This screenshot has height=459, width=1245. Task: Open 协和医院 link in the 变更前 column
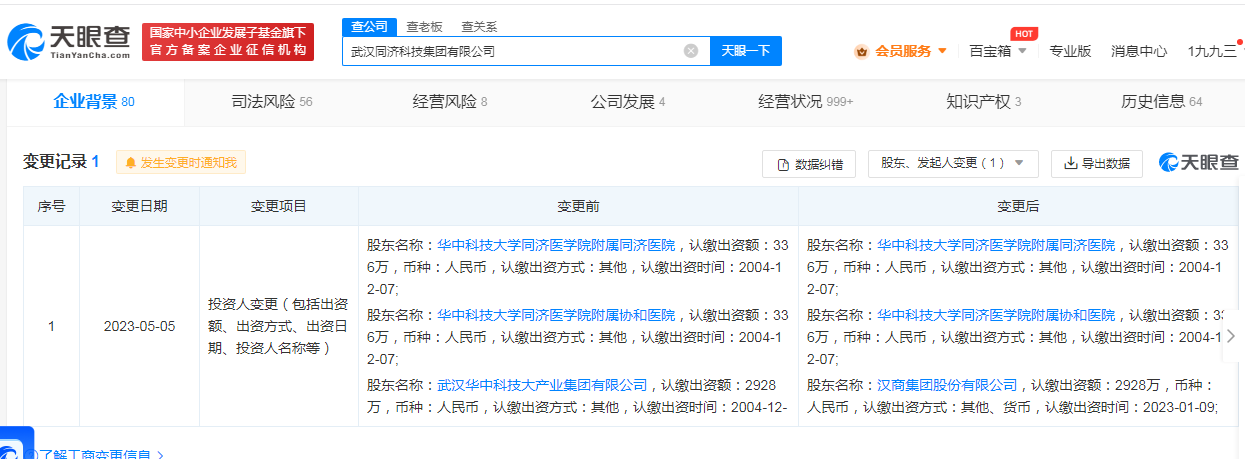click(555, 314)
